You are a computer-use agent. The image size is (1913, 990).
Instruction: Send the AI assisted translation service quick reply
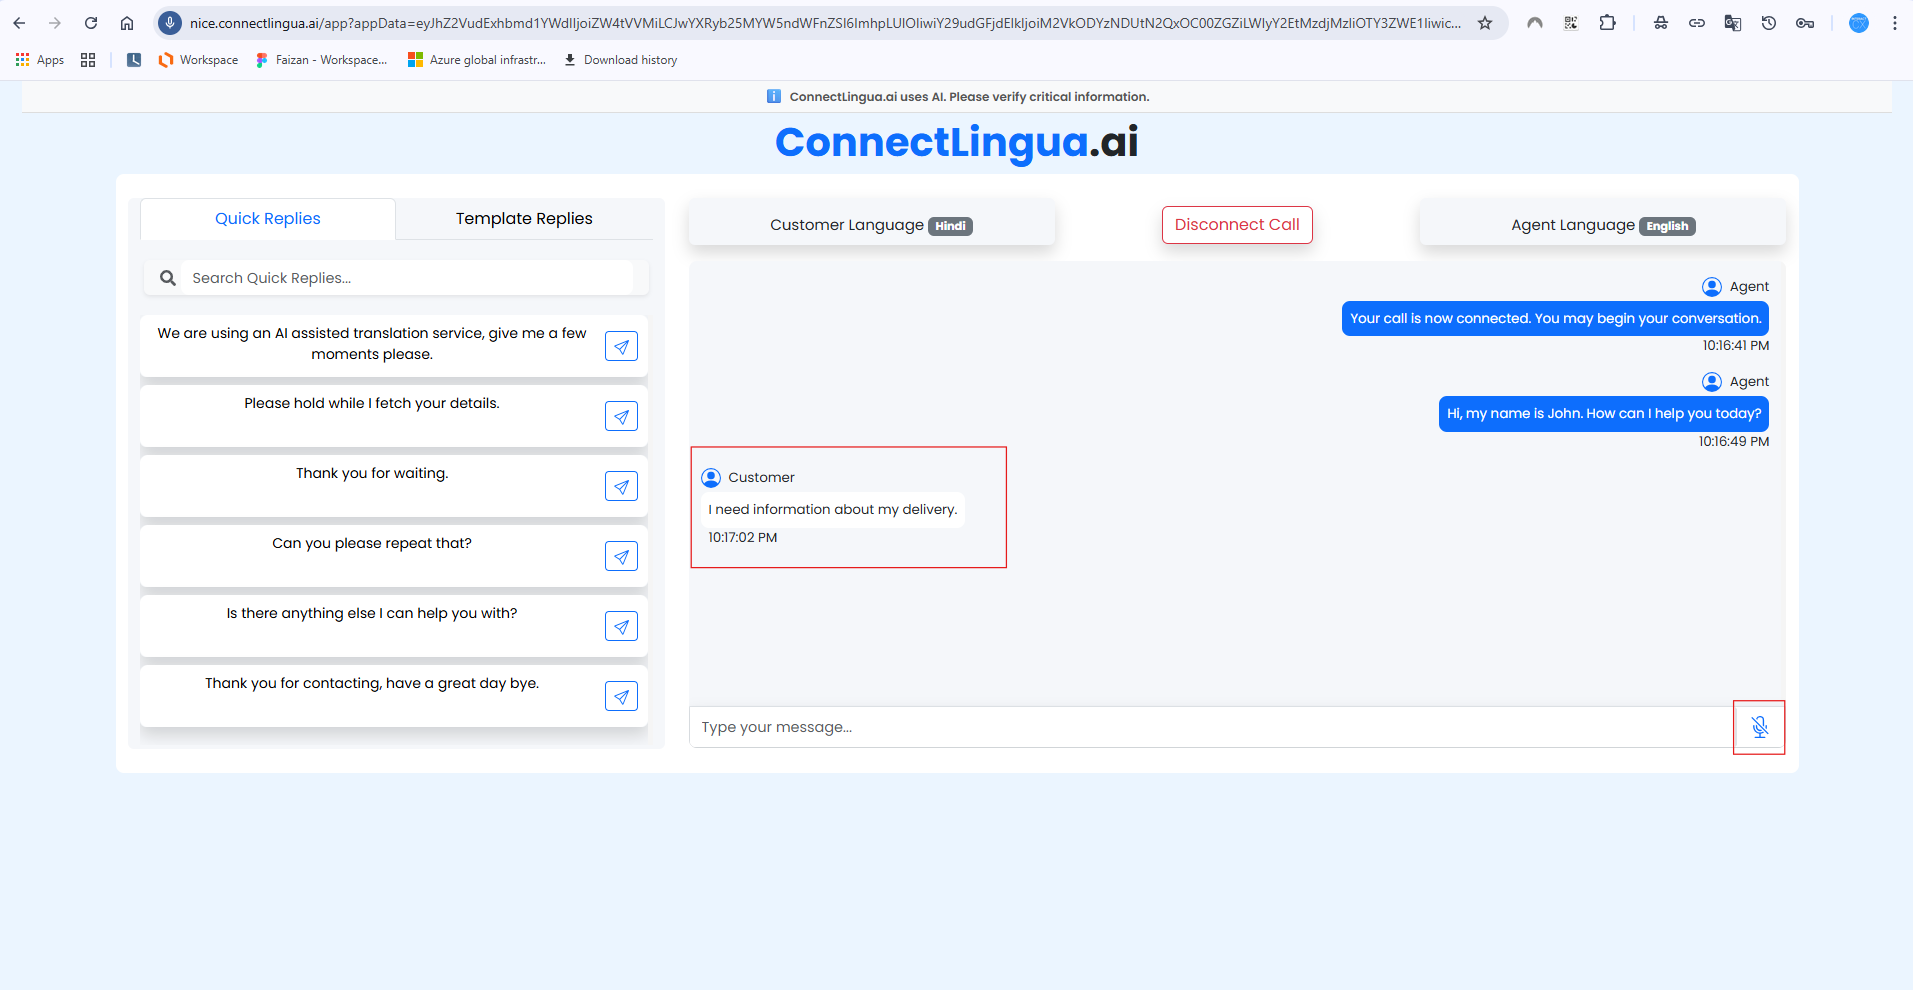[621, 346]
